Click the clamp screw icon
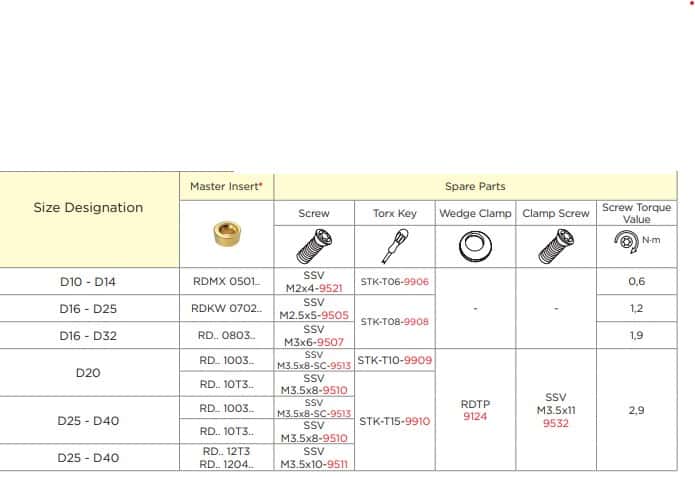695x477 pixels. point(555,243)
